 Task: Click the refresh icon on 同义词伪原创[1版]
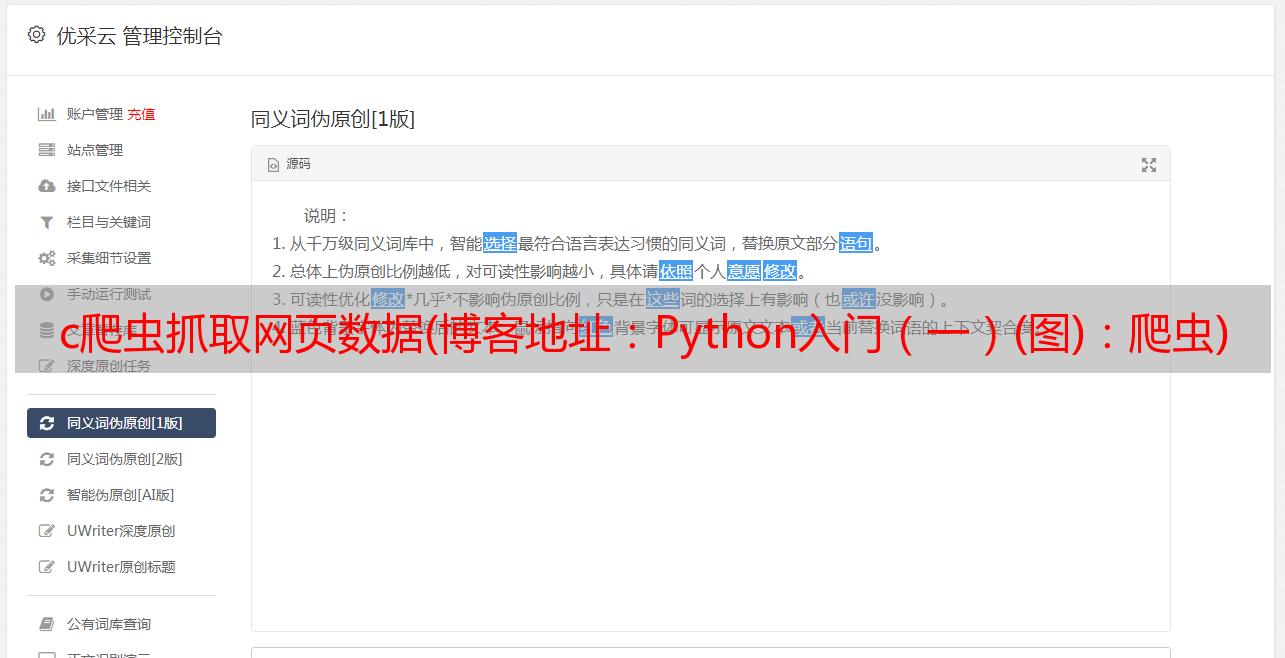(x=46, y=423)
